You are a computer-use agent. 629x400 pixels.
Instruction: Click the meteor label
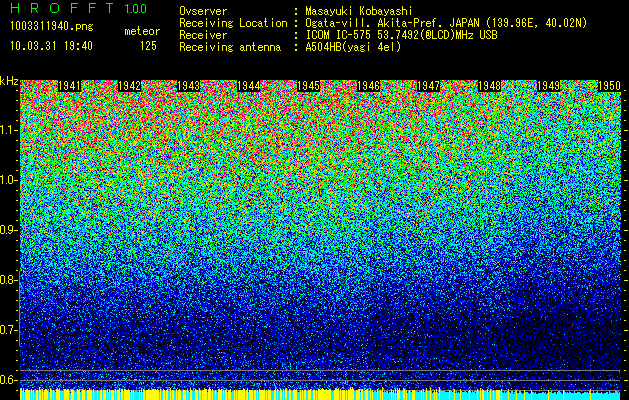142,31
